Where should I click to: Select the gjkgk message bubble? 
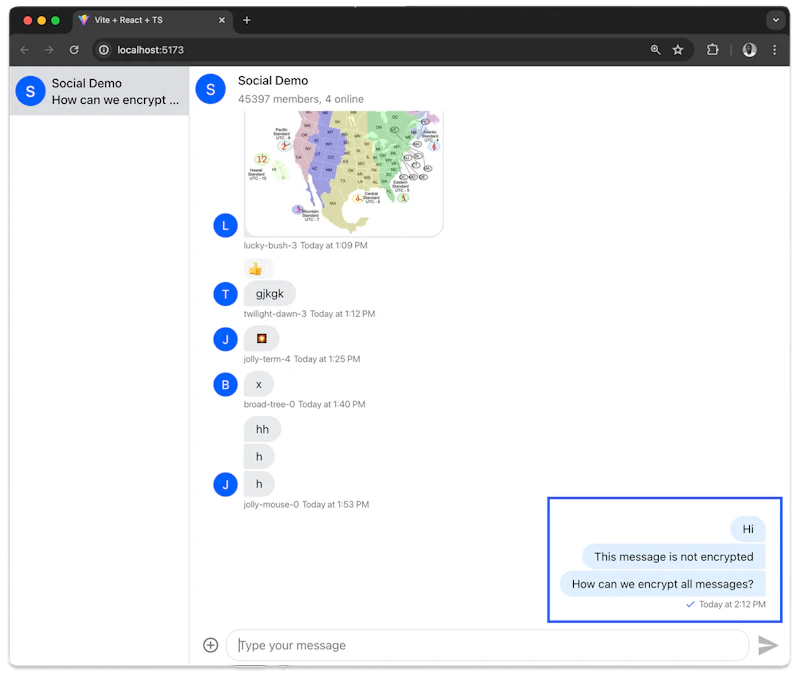(x=269, y=294)
